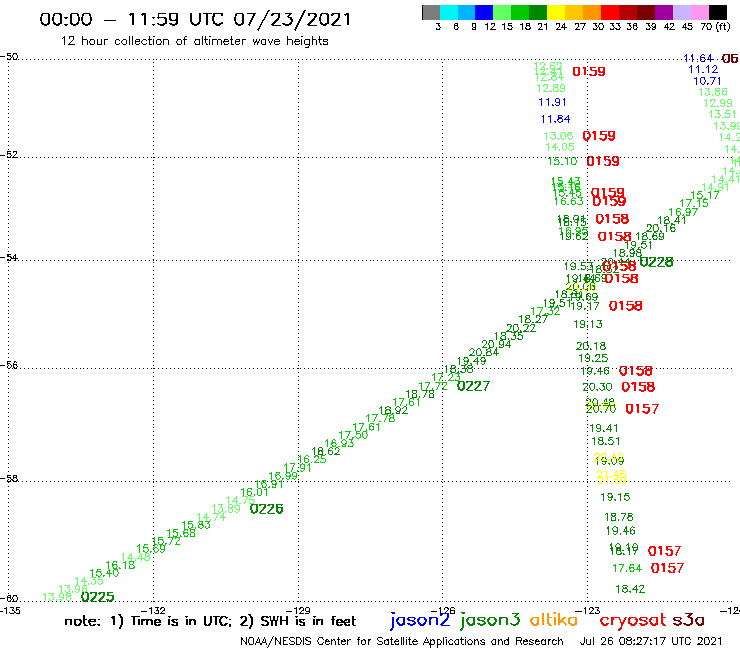This screenshot has height=650, width=740.
Task: Select the "-123" longitude axis label
Action: [x=588, y=611]
